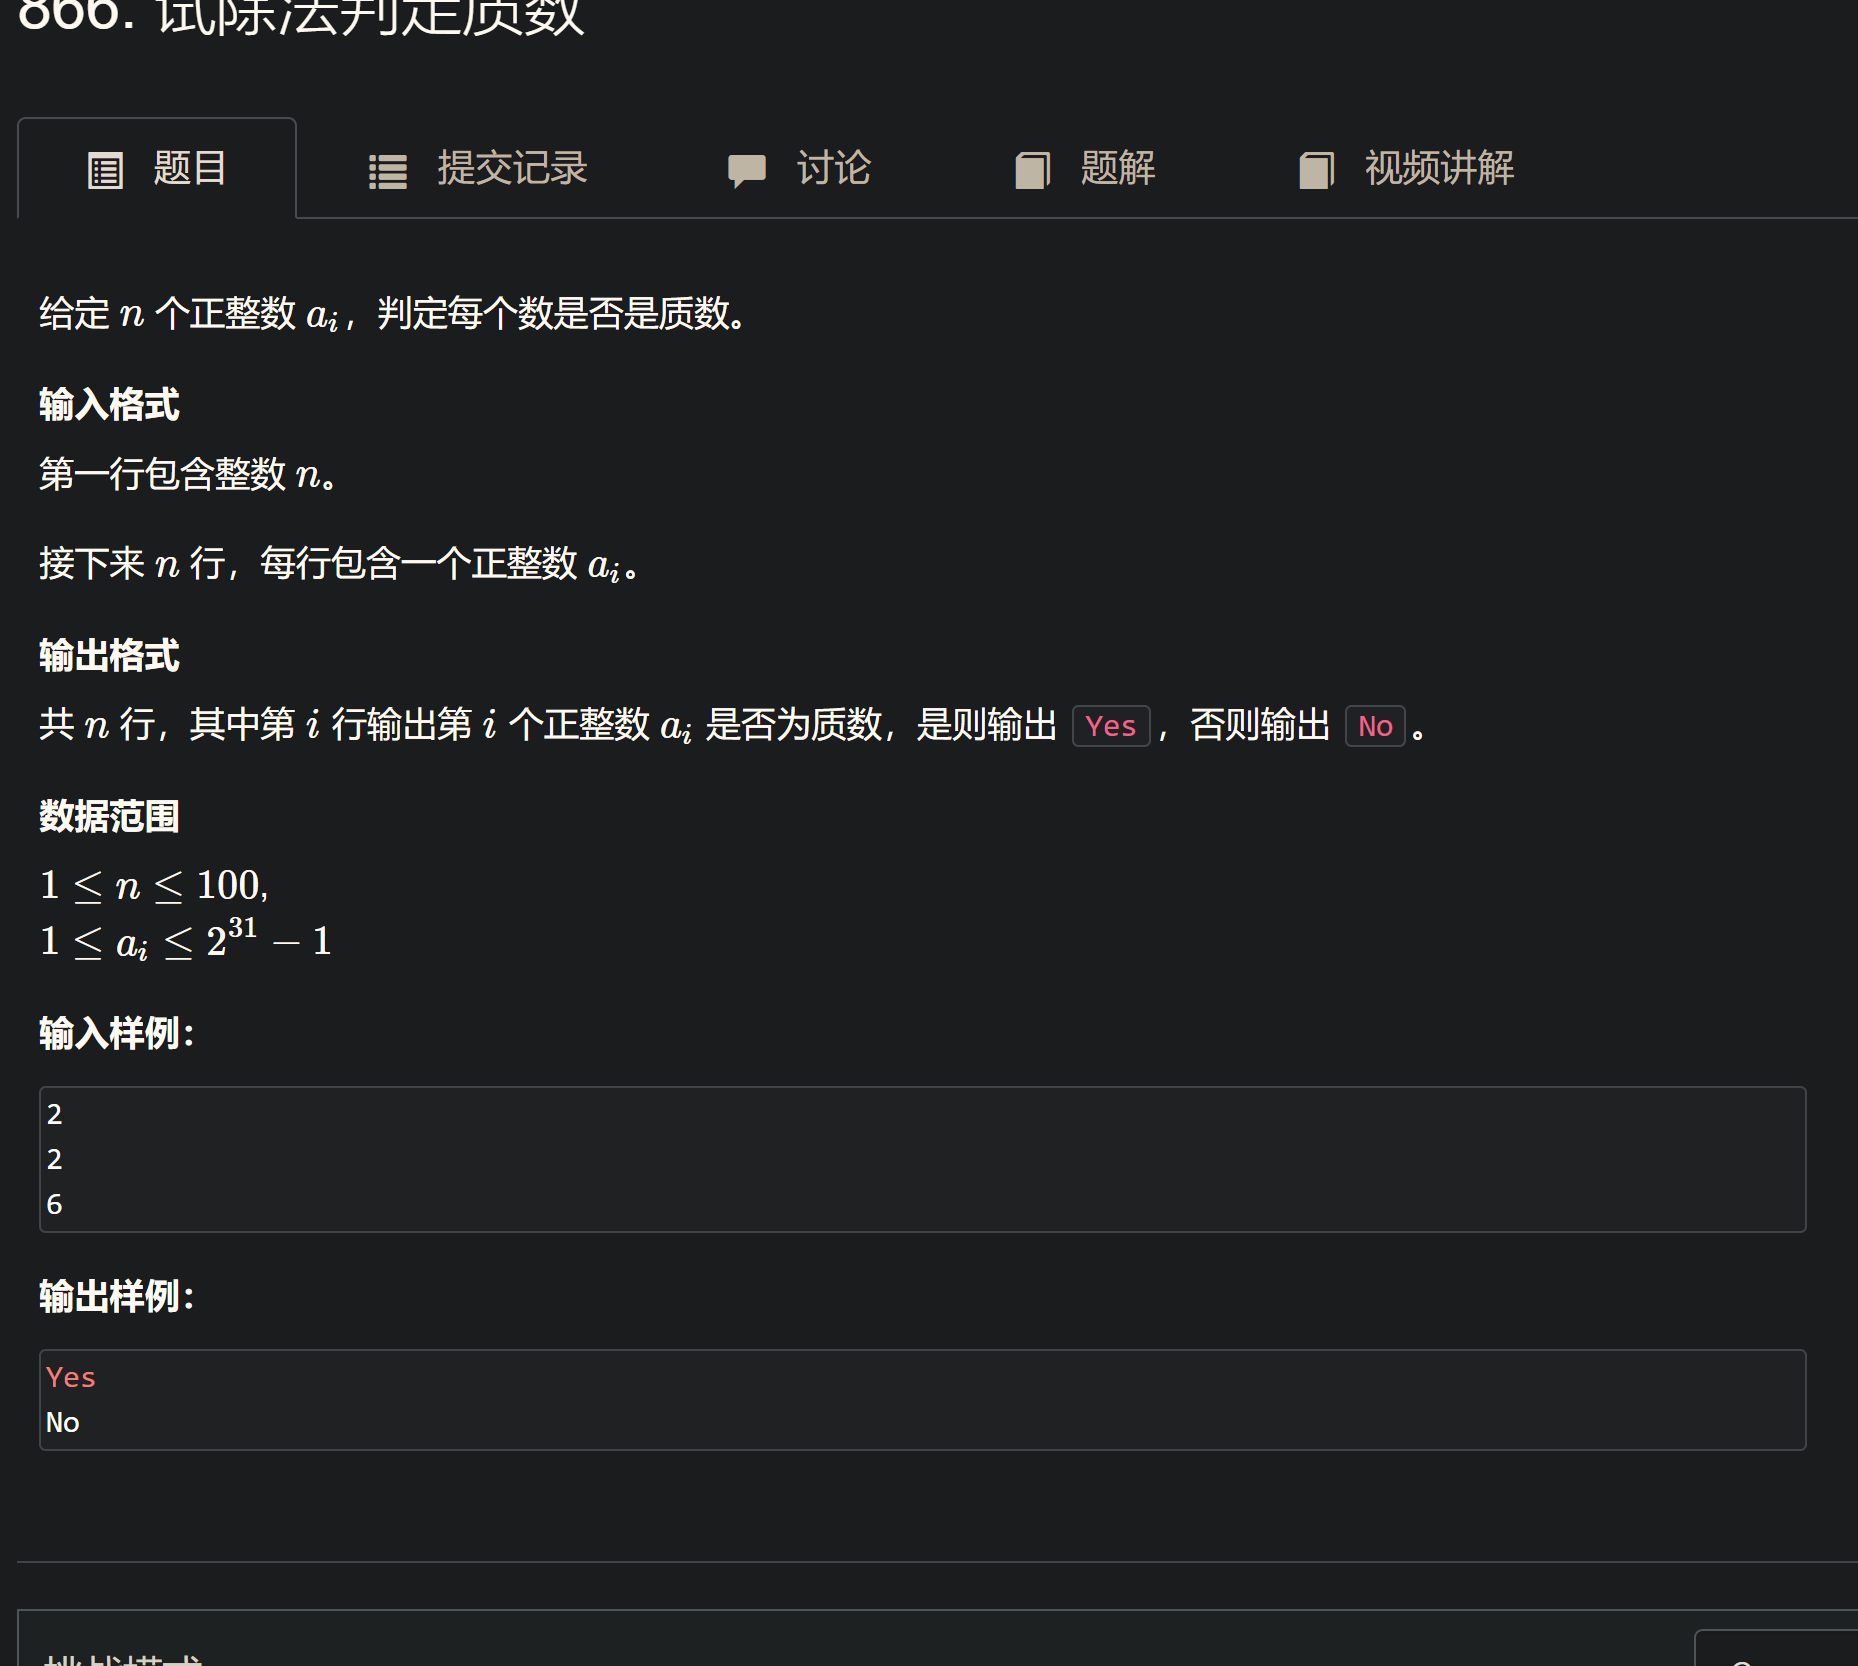Viewport: 1858px width, 1666px height.
Task: Click the list icon beside 提交记录
Action: (x=388, y=170)
